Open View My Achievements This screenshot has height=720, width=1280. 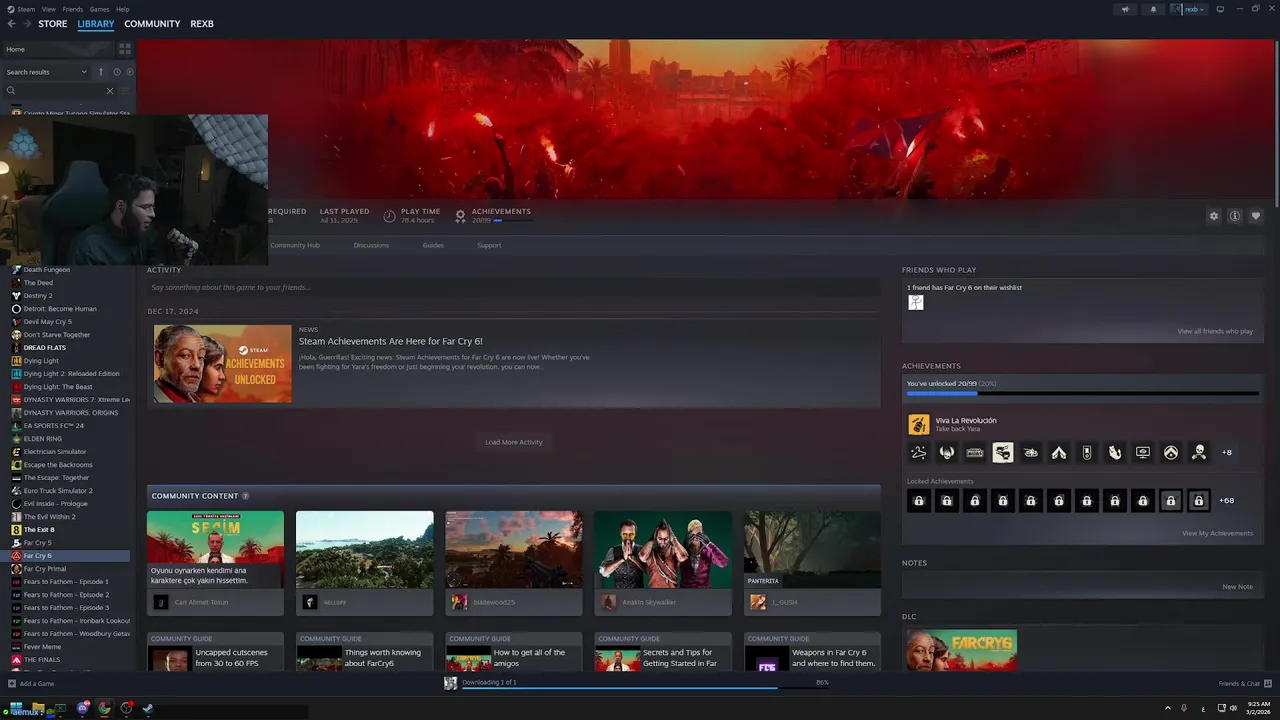[x=1217, y=533]
